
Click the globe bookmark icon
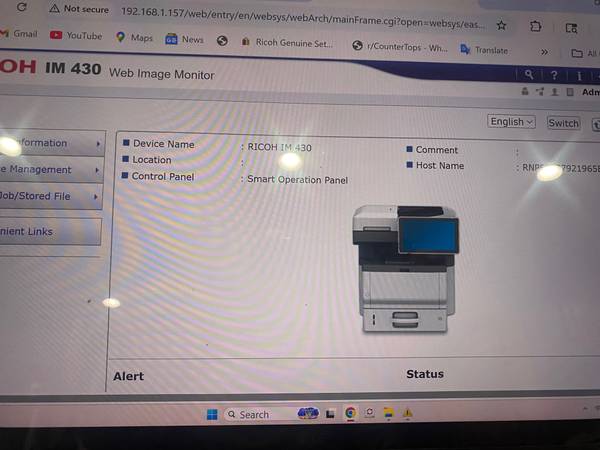222,41
